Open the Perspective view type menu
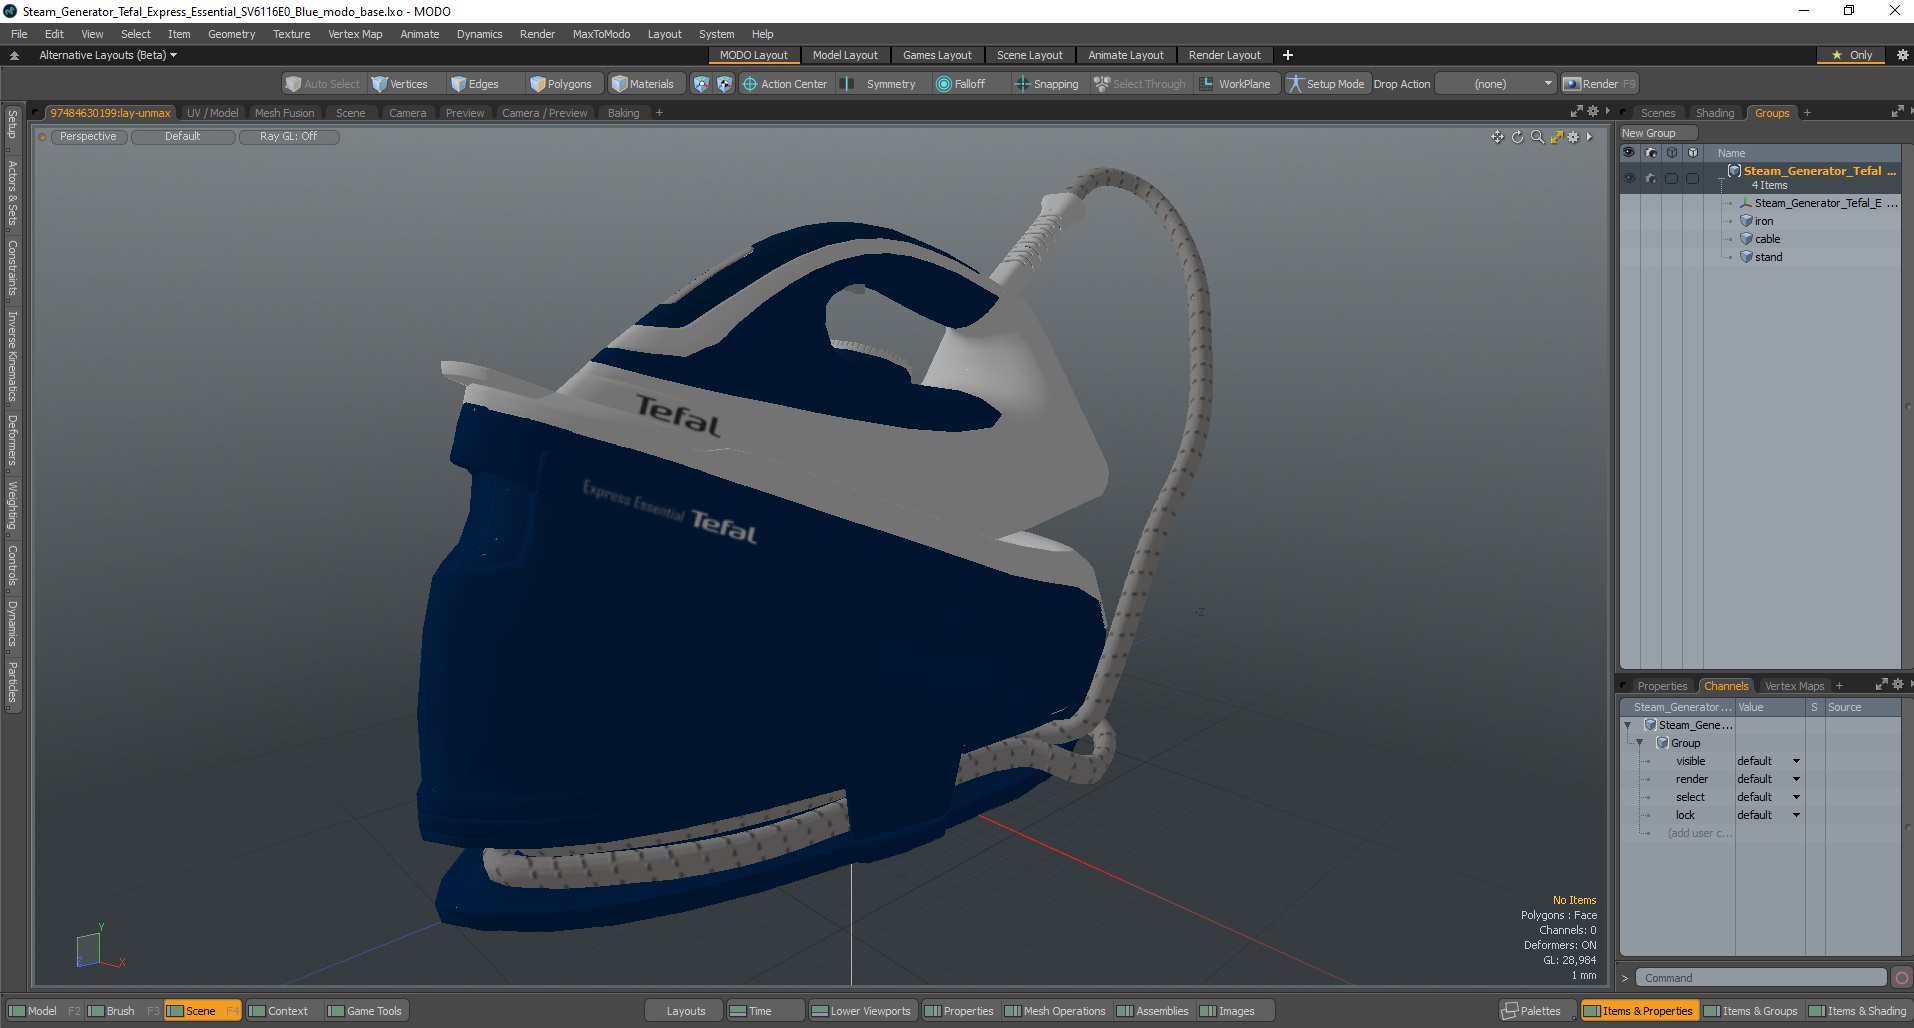Viewport: 1914px width, 1028px height. pyautogui.click(x=88, y=137)
